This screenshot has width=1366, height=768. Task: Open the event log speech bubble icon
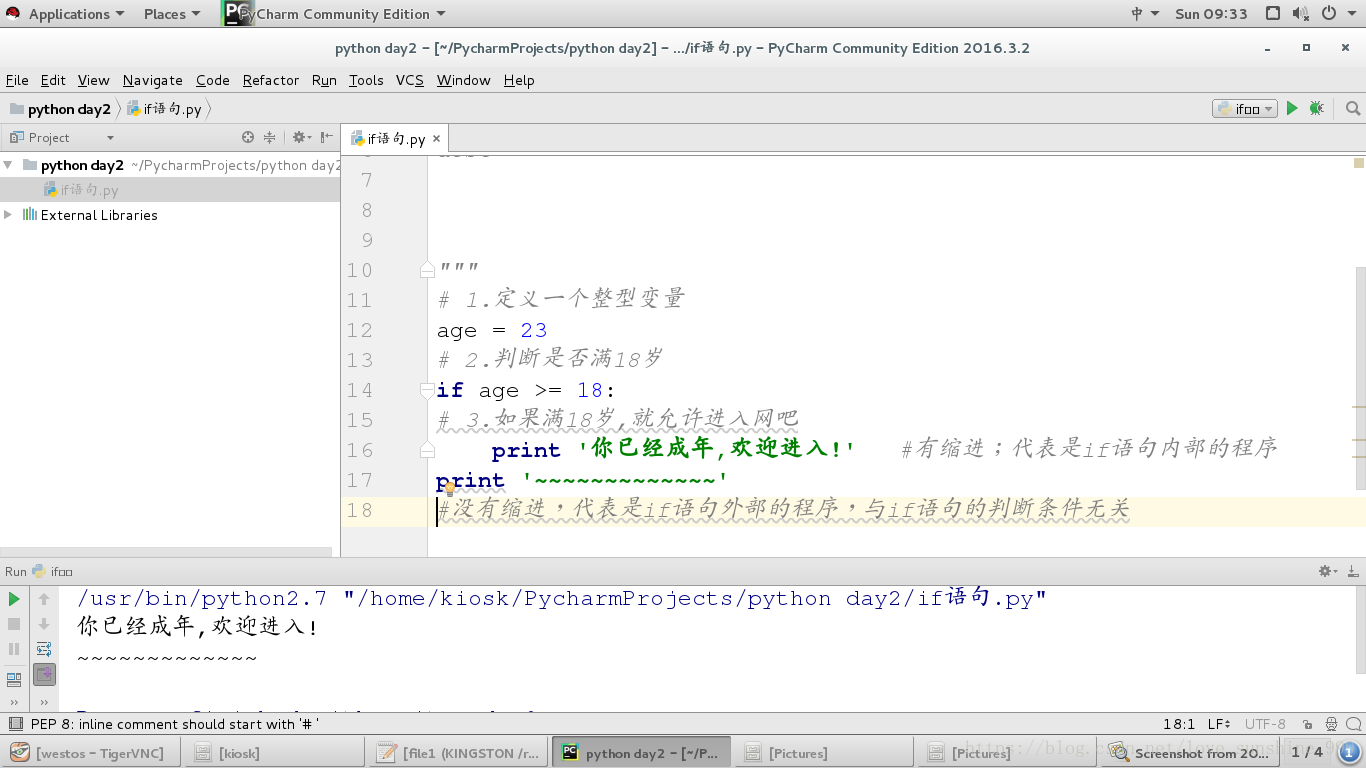tap(1353, 724)
